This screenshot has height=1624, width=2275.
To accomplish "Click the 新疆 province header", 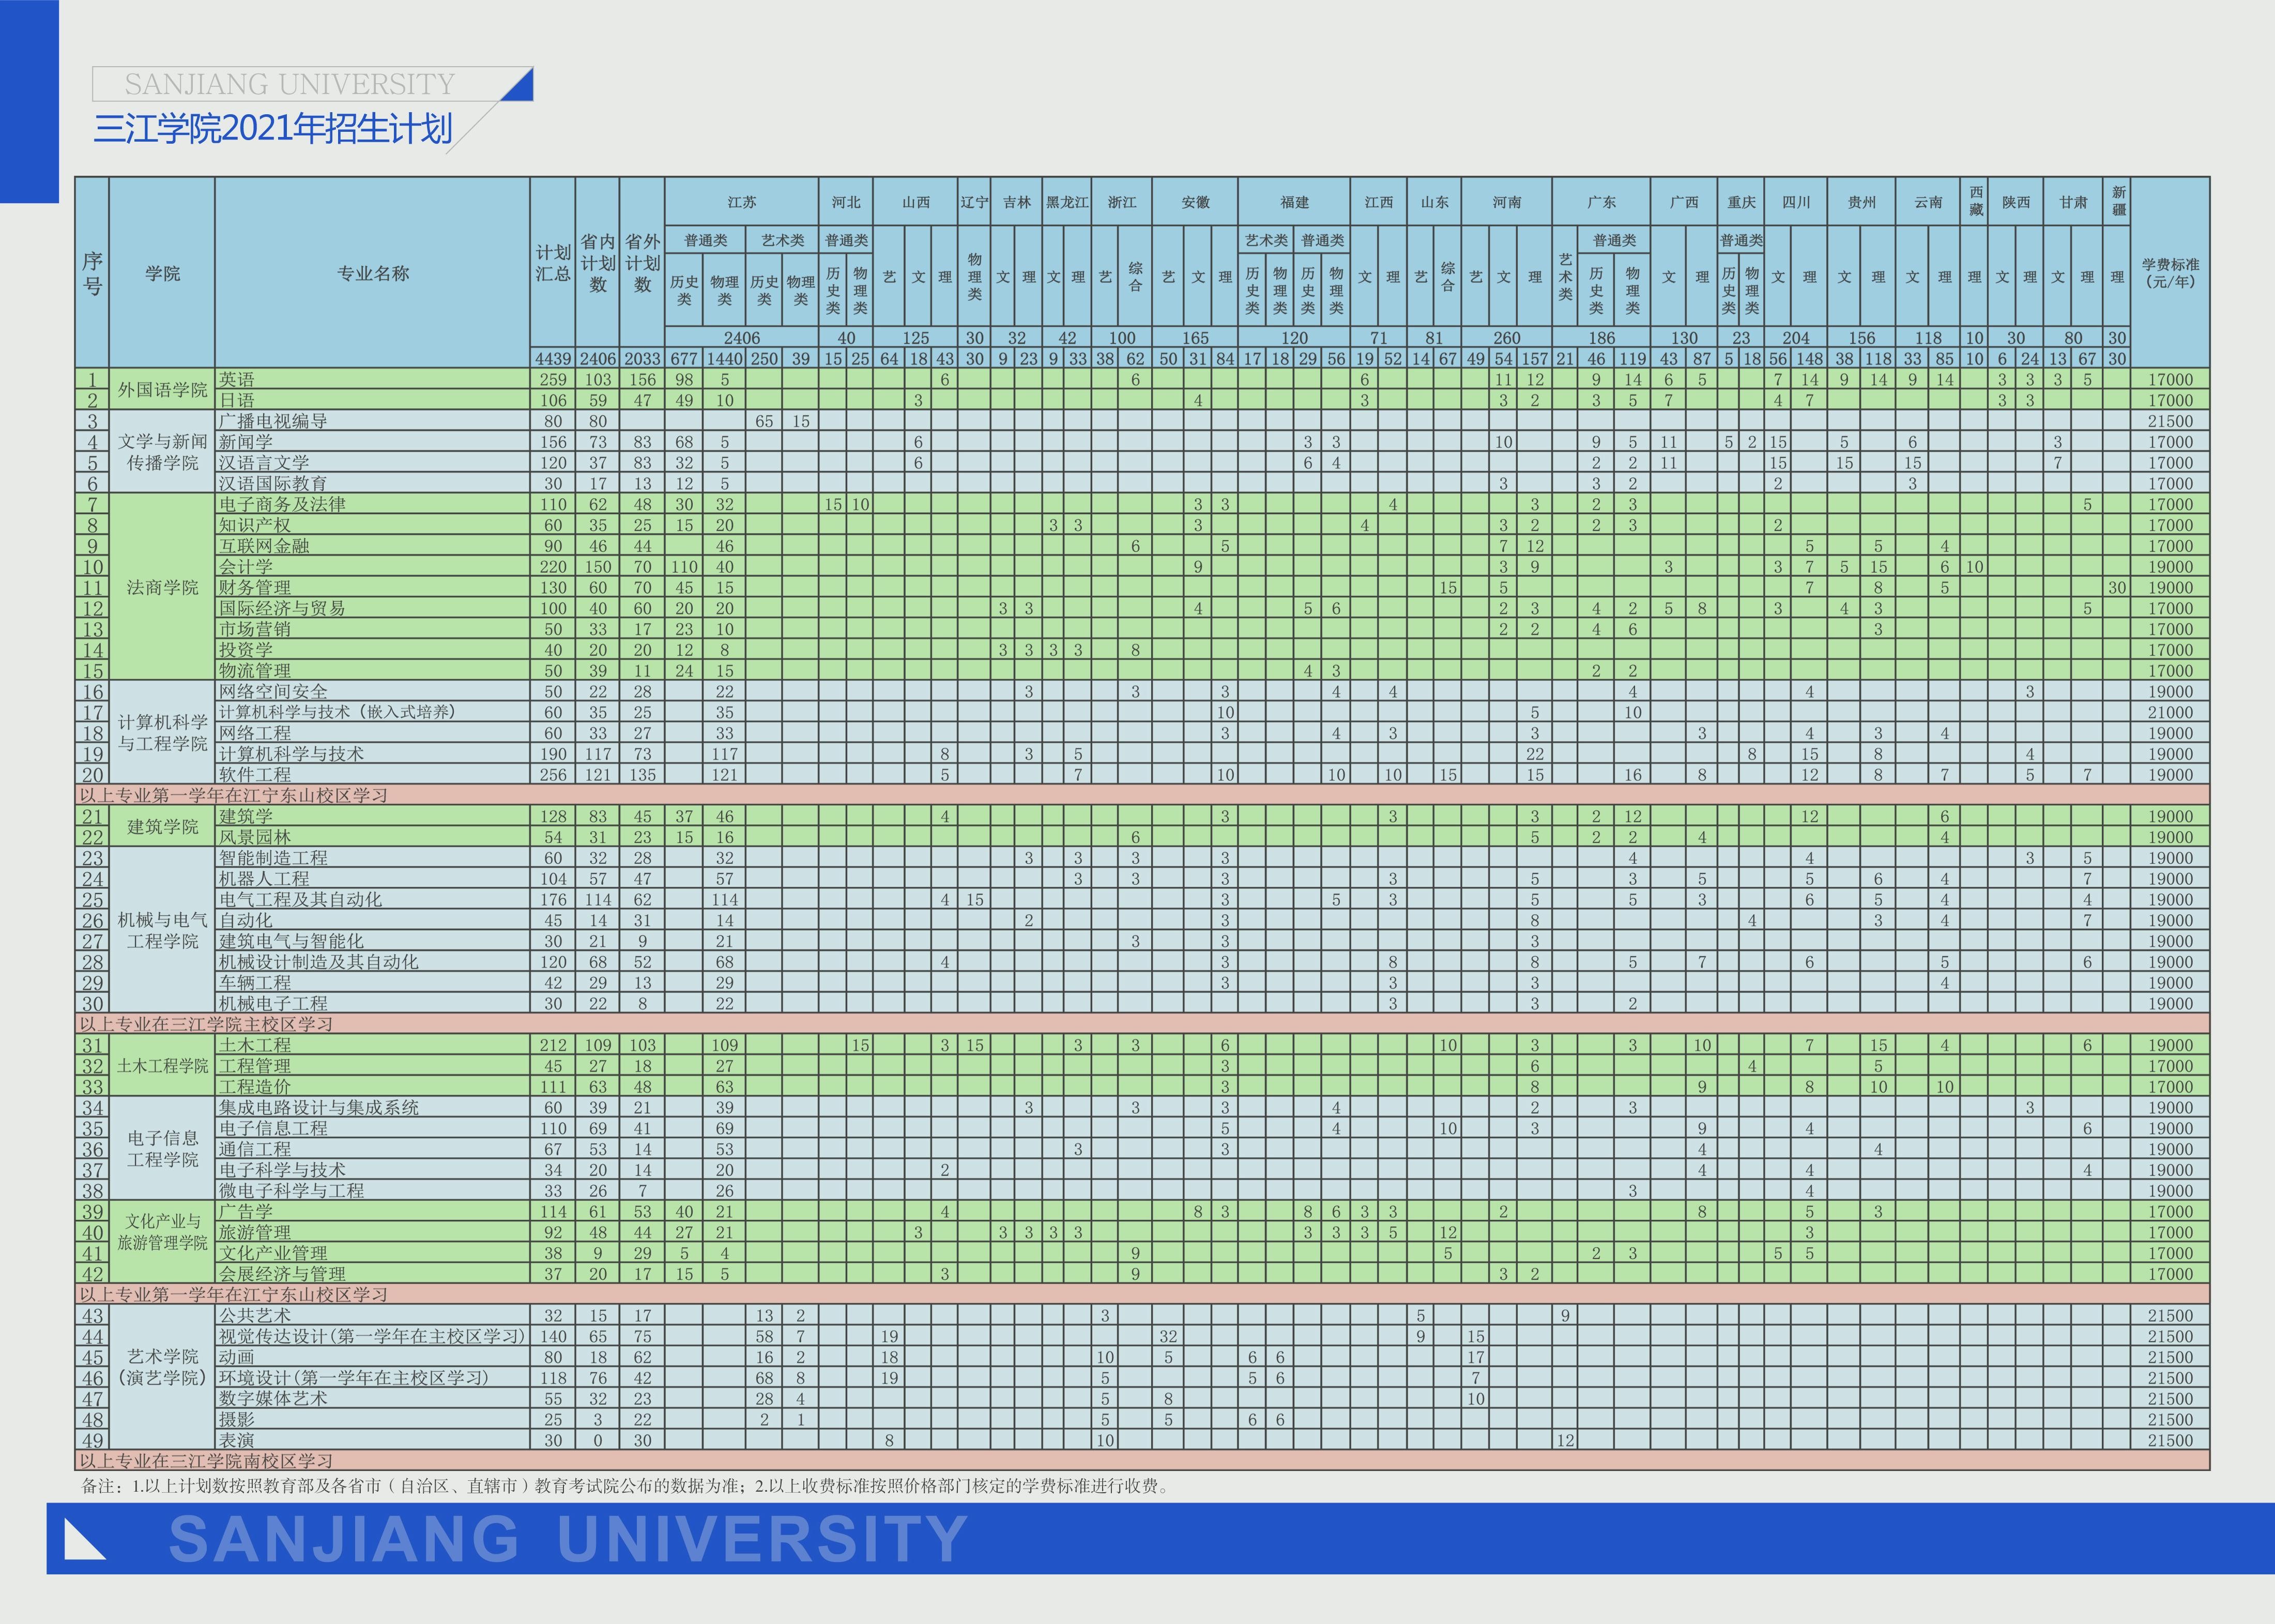I will tap(2117, 202).
